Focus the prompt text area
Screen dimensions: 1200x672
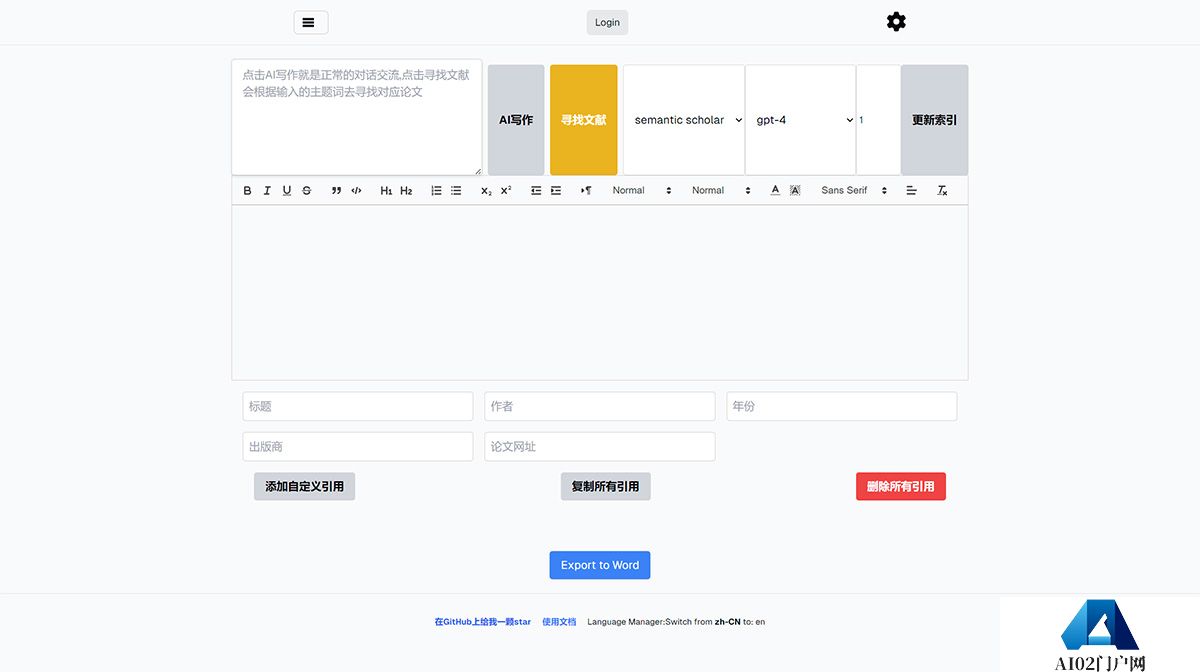pos(357,117)
